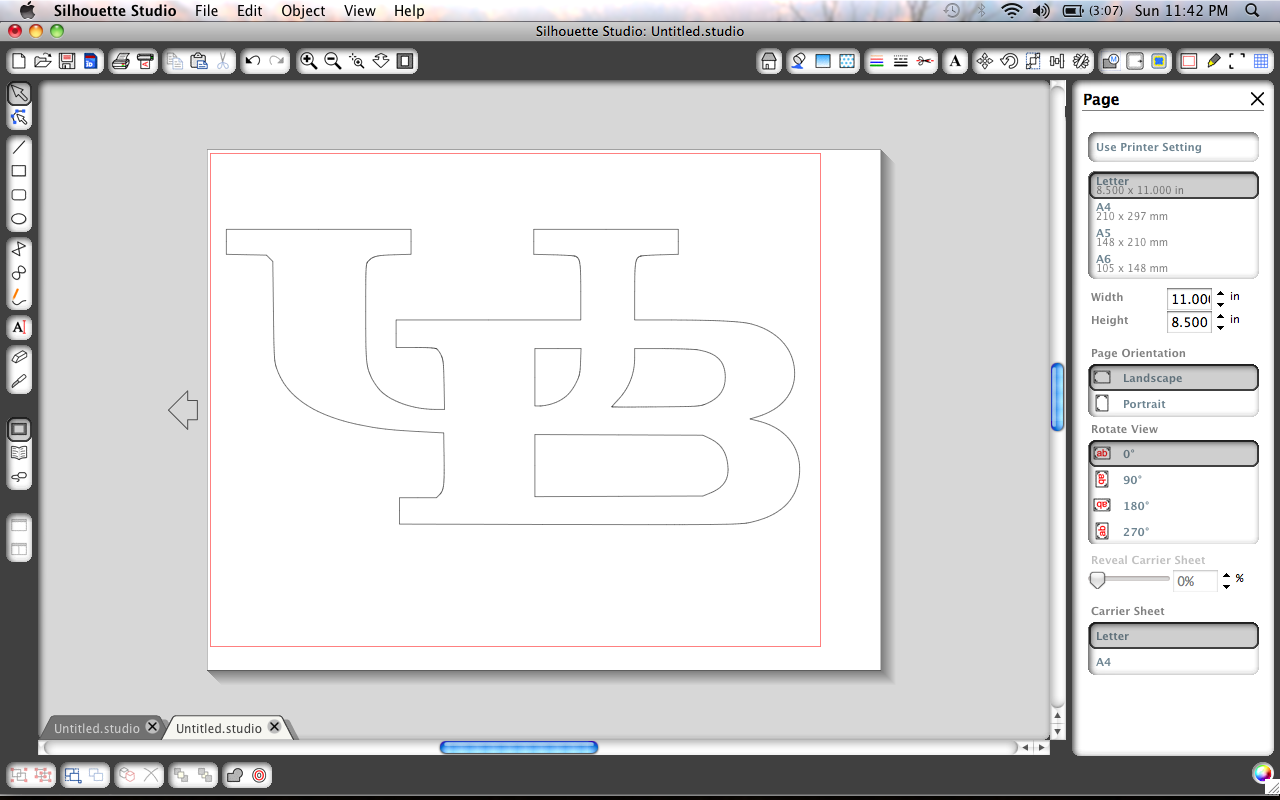Open the Help menu
Screen dimensions: 1280x800
(409, 11)
